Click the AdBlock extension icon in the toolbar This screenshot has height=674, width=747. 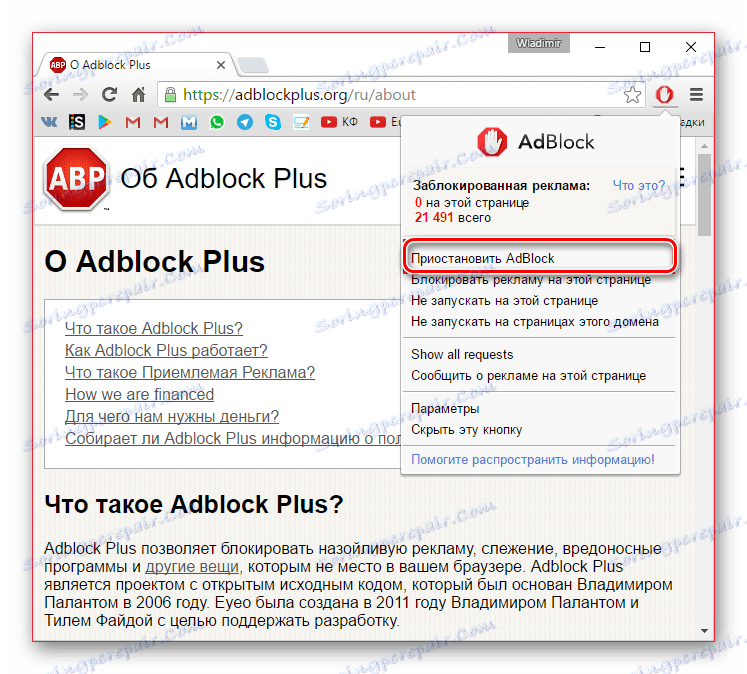[664, 95]
